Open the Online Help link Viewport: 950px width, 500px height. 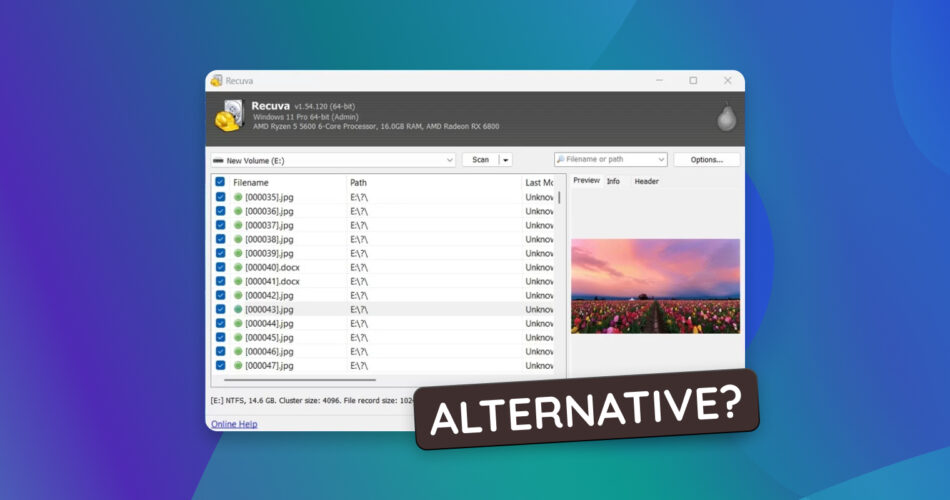(234, 424)
